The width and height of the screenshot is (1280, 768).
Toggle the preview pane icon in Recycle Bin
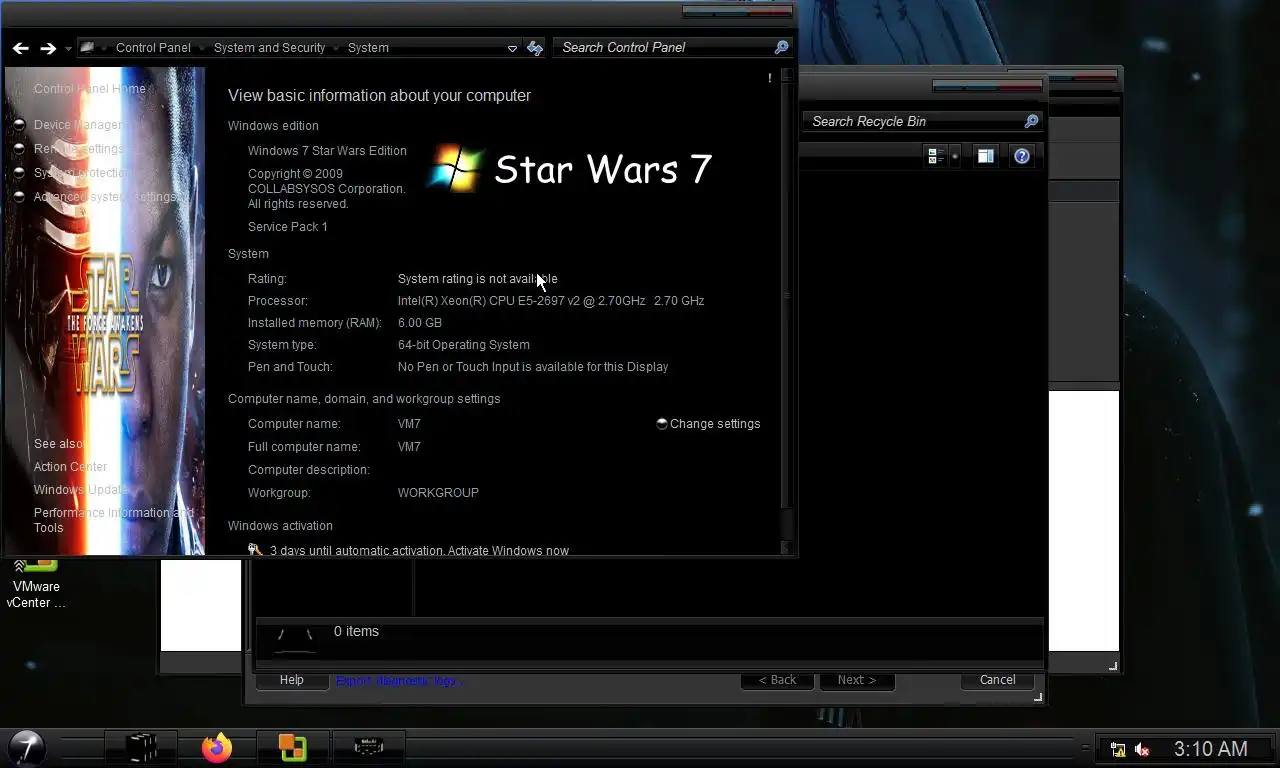[986, 156]
